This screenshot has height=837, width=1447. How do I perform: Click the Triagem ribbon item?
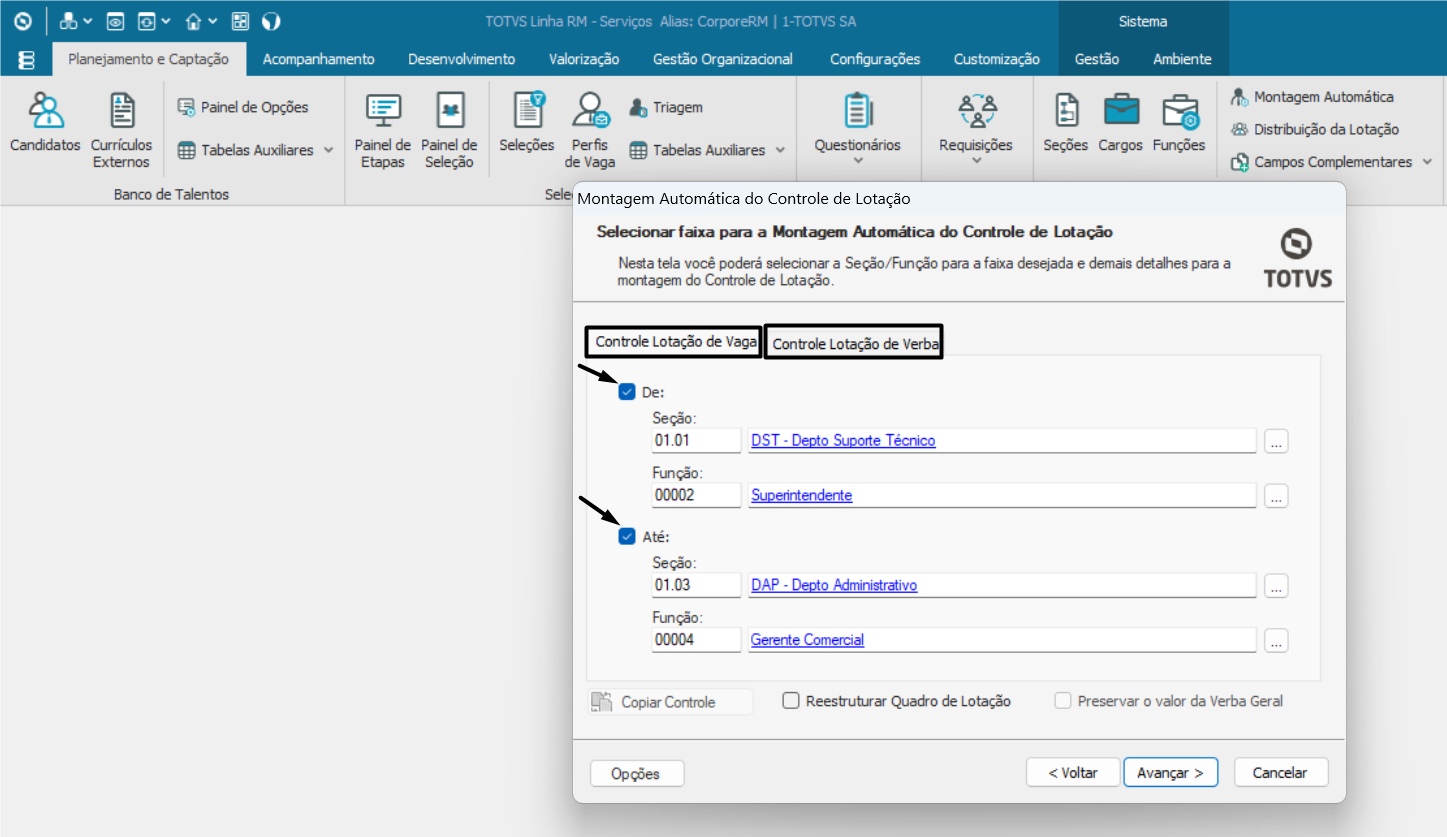[666, 107]
